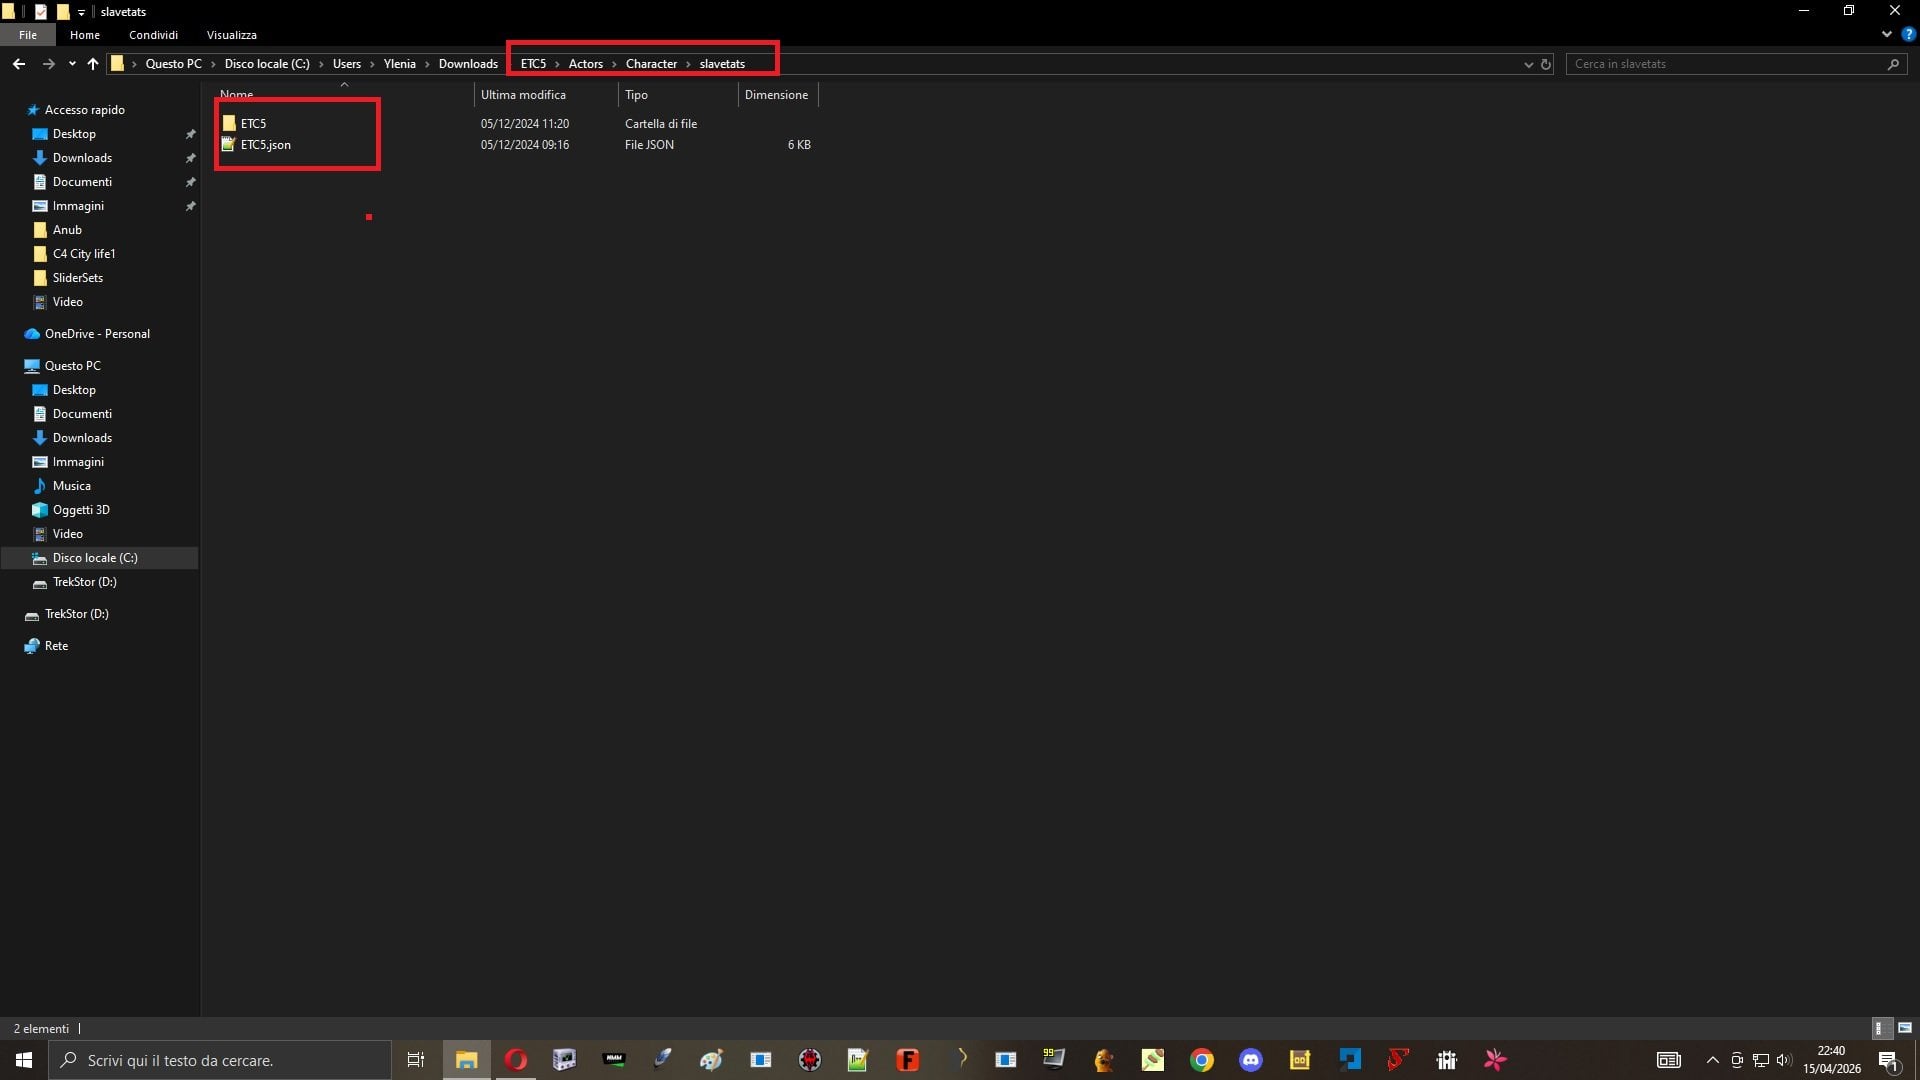Viewport: 1920px width, 1080px height.
Task: Switch to the Condividi tab
Action: pos(153,35)
